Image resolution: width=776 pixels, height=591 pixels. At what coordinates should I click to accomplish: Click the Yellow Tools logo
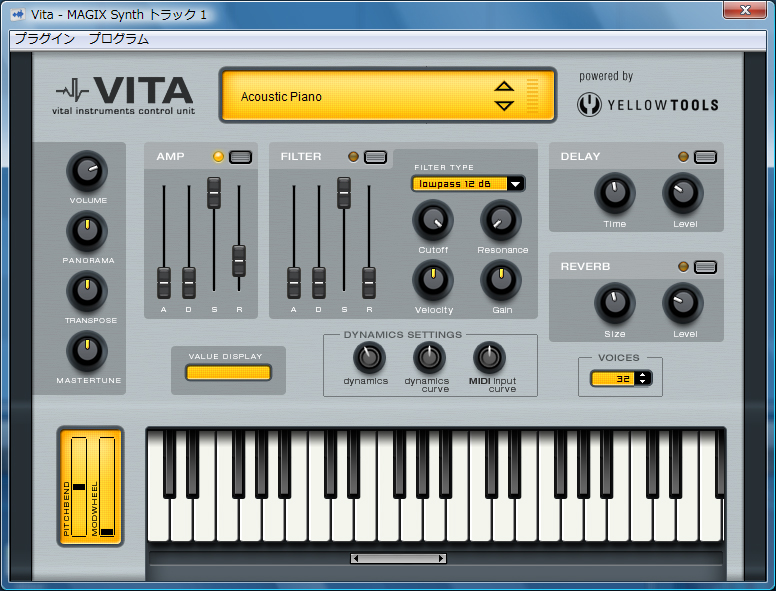[x=648, y=104]
